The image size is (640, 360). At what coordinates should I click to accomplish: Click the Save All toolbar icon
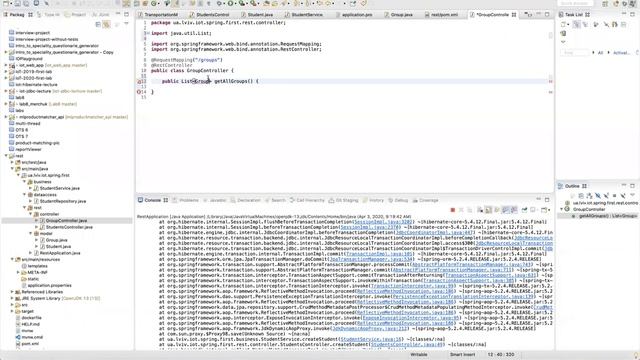(26, 3)
